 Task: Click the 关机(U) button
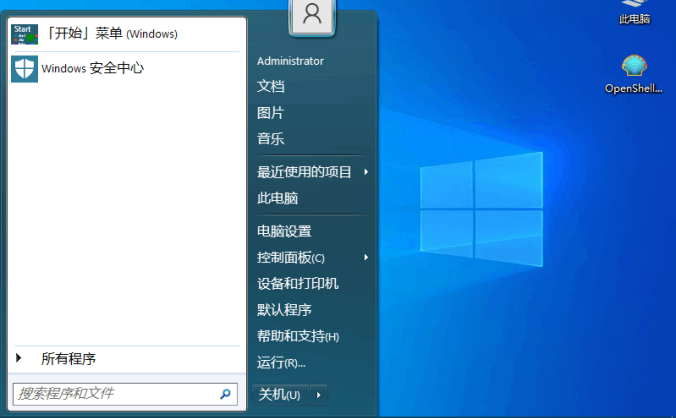click(x=280, y=395)
